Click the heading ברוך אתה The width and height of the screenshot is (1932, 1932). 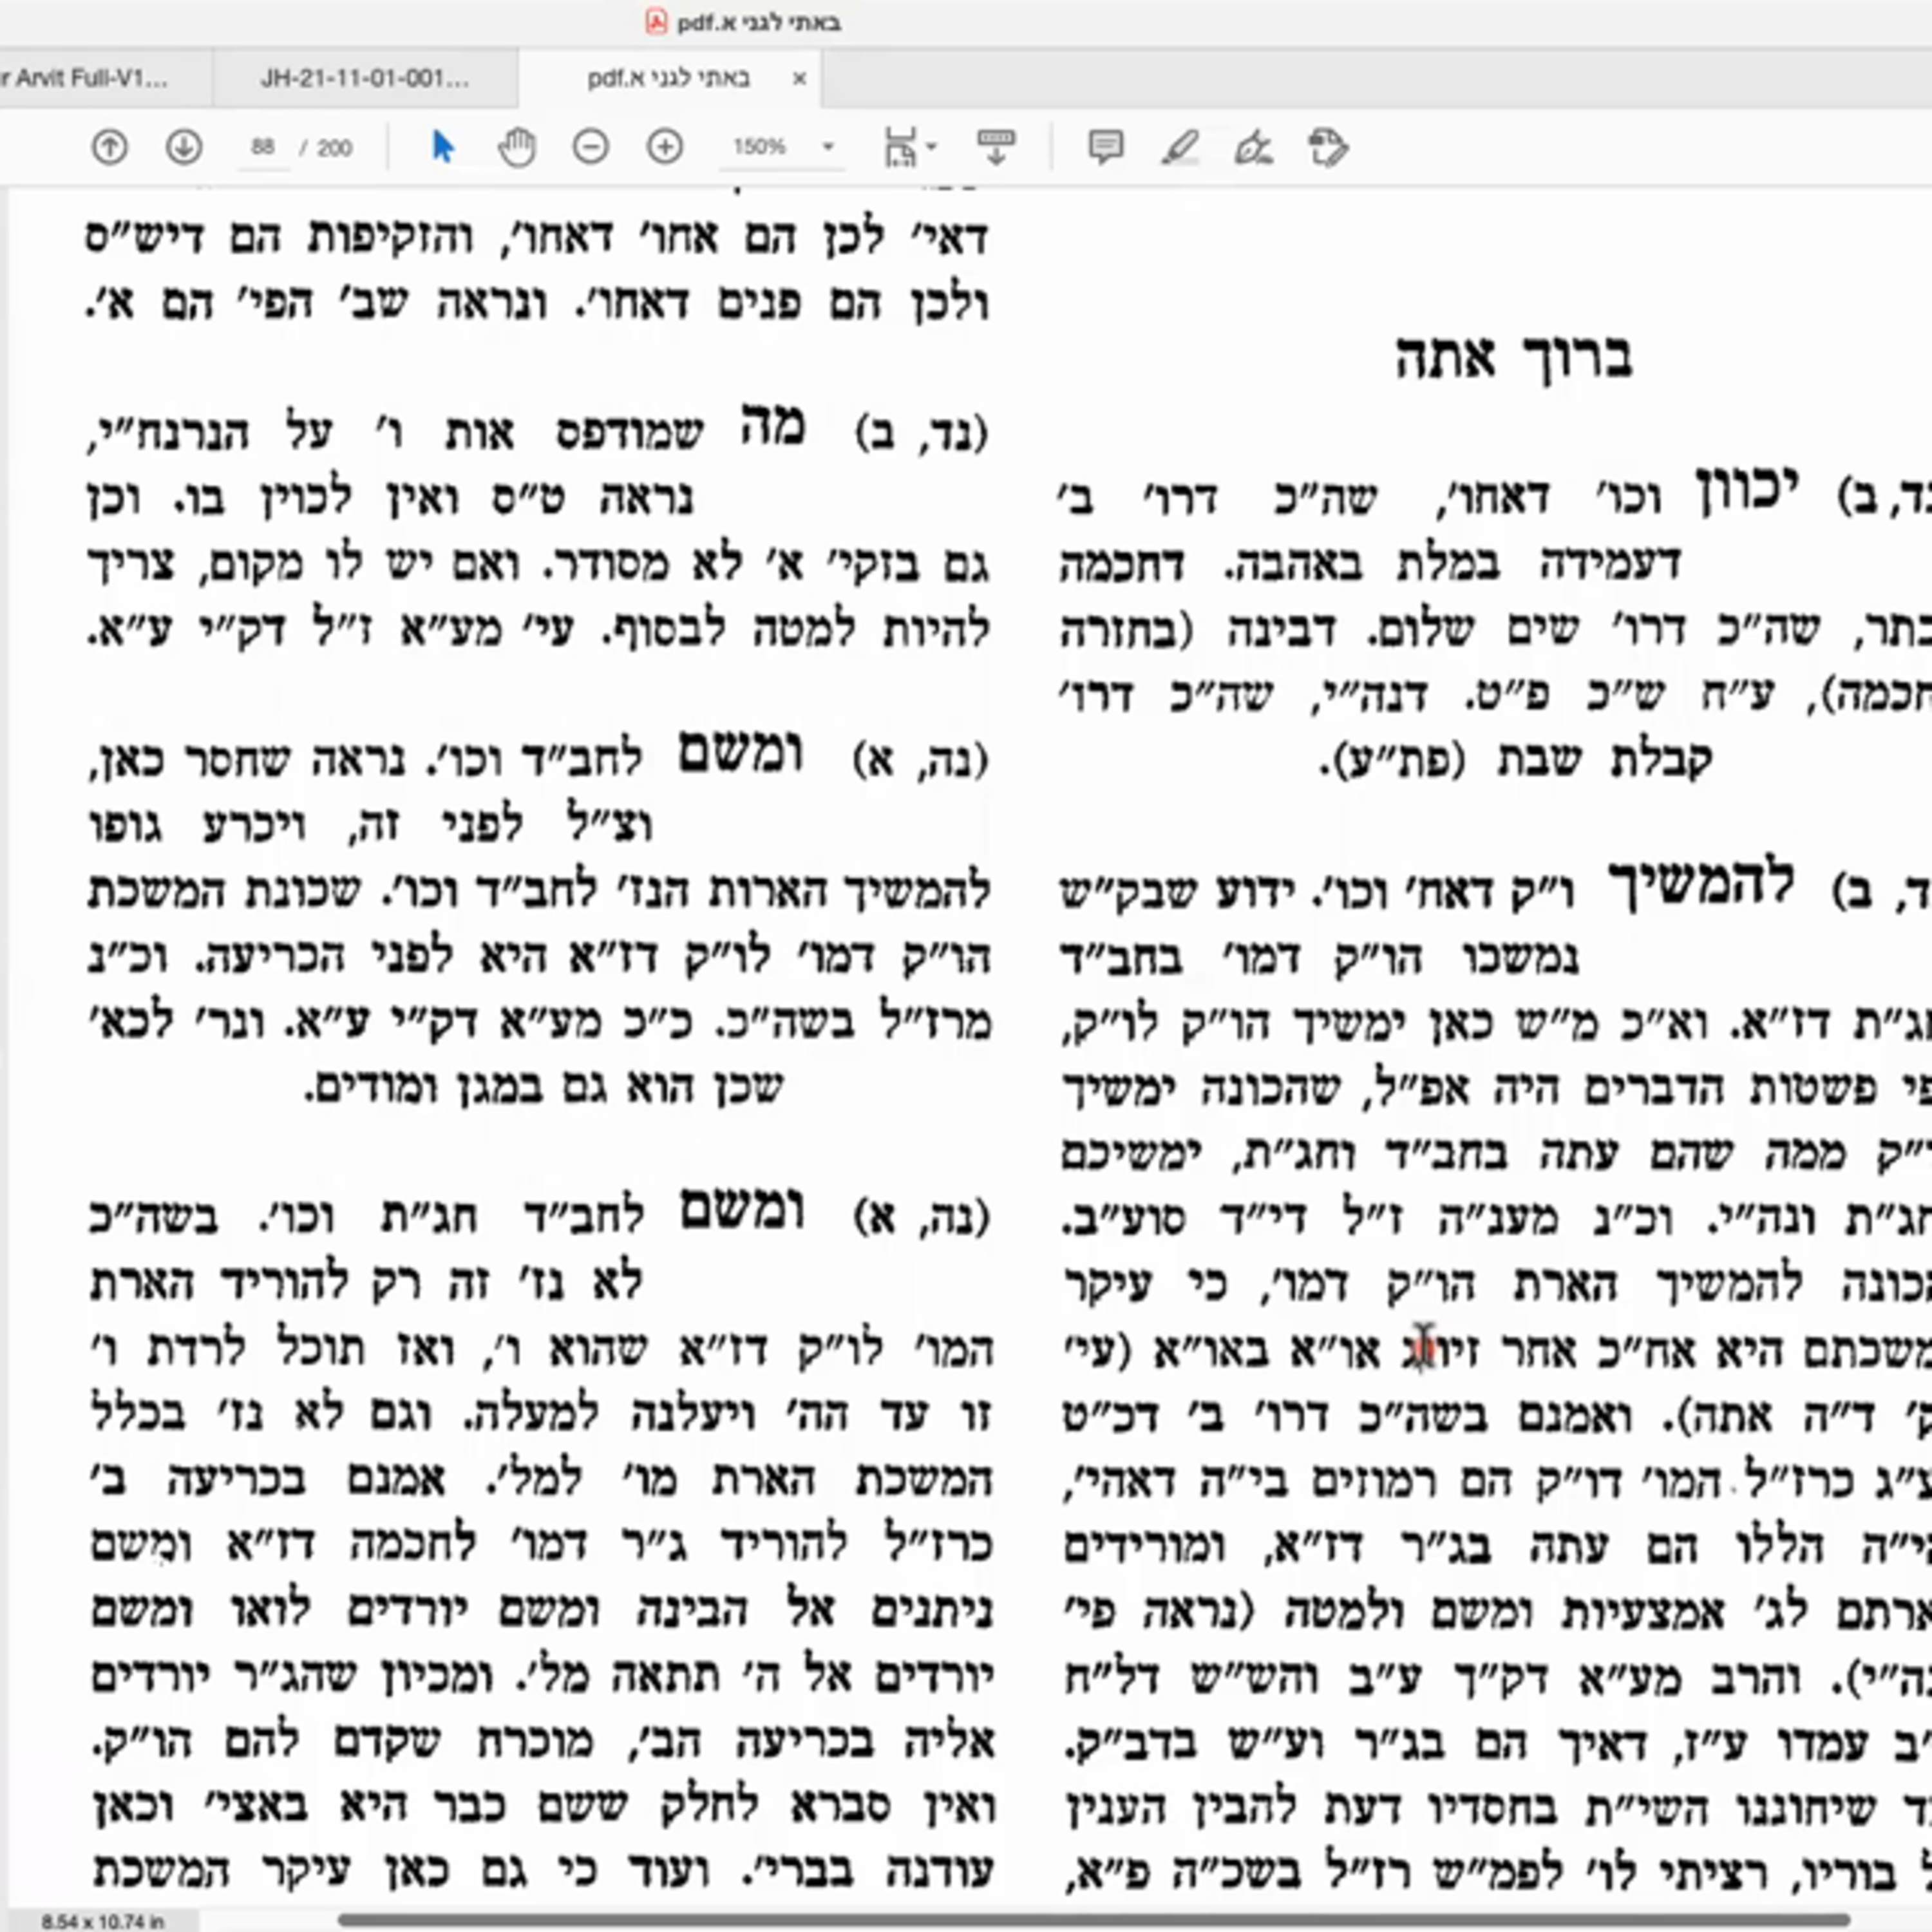pyautogui.click(x=1513, y=357)
